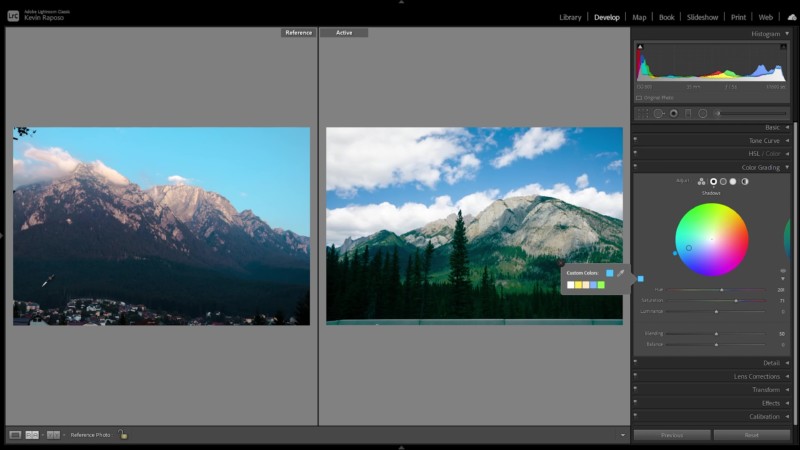Select the Highlights color grading adjust icon

coord(733,181)
